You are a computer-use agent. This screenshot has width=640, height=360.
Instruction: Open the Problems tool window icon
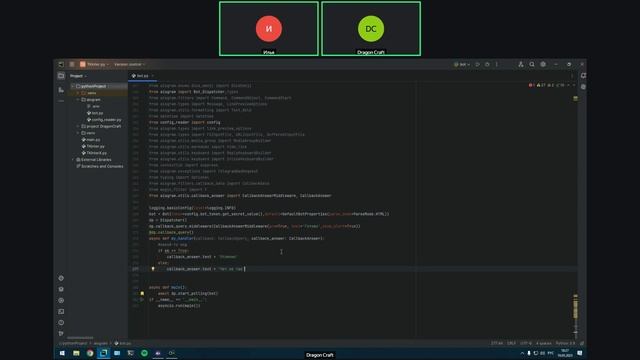click(61, 322)
